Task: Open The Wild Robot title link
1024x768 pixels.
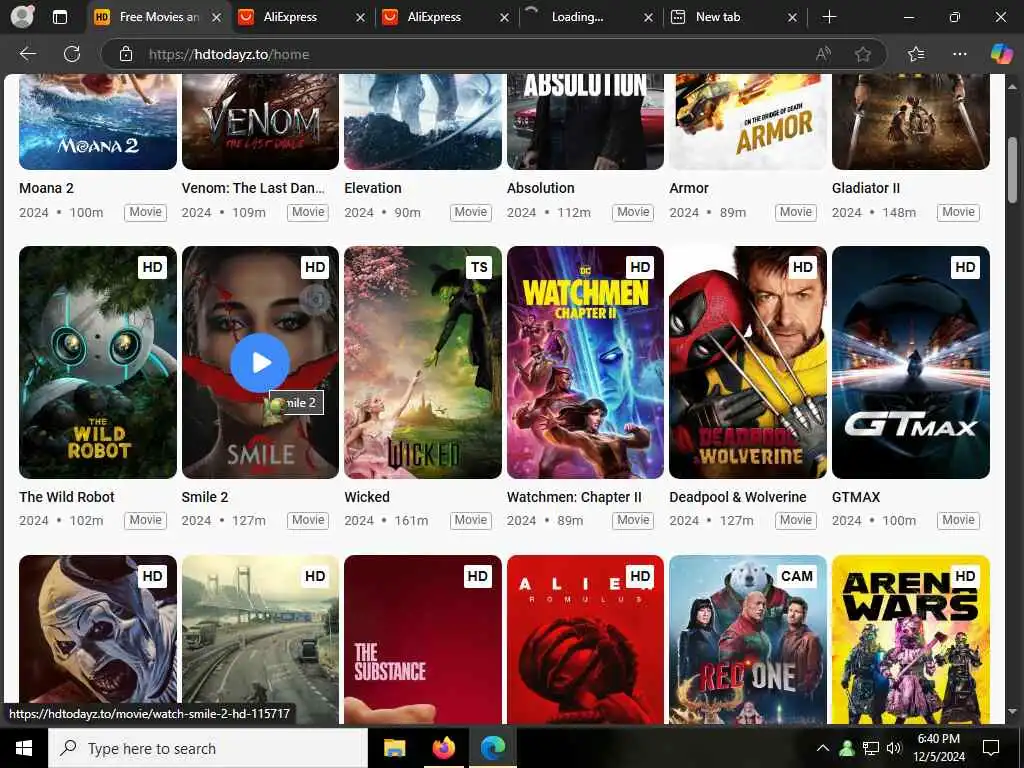Action: tap(67, 497)
